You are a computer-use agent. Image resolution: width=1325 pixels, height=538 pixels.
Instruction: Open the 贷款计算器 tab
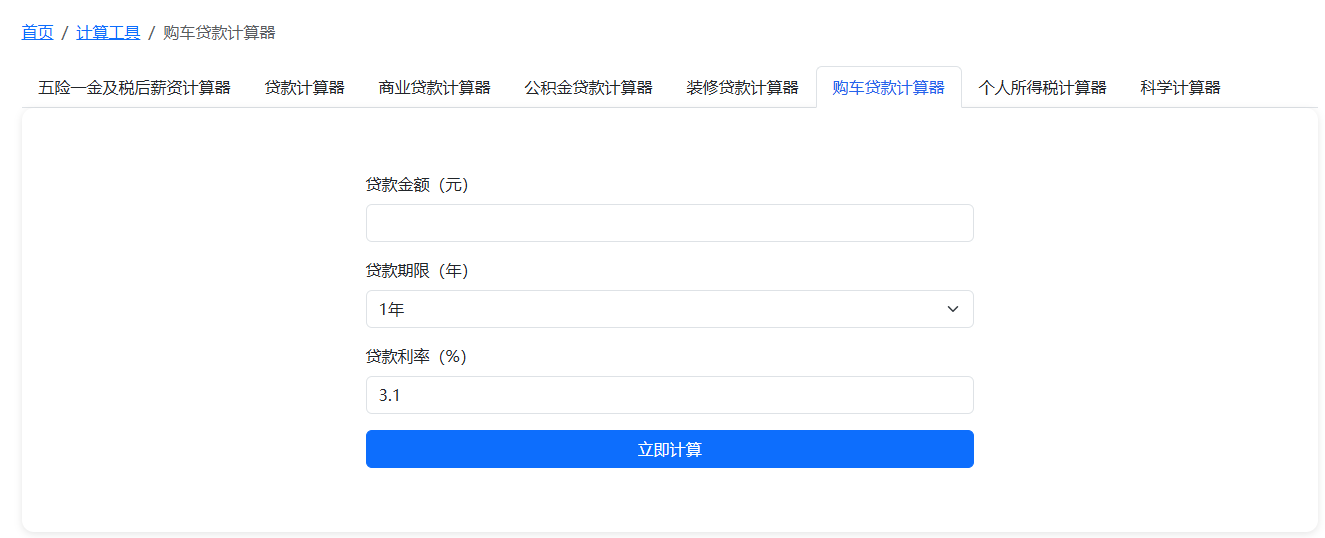coord(305,87)
